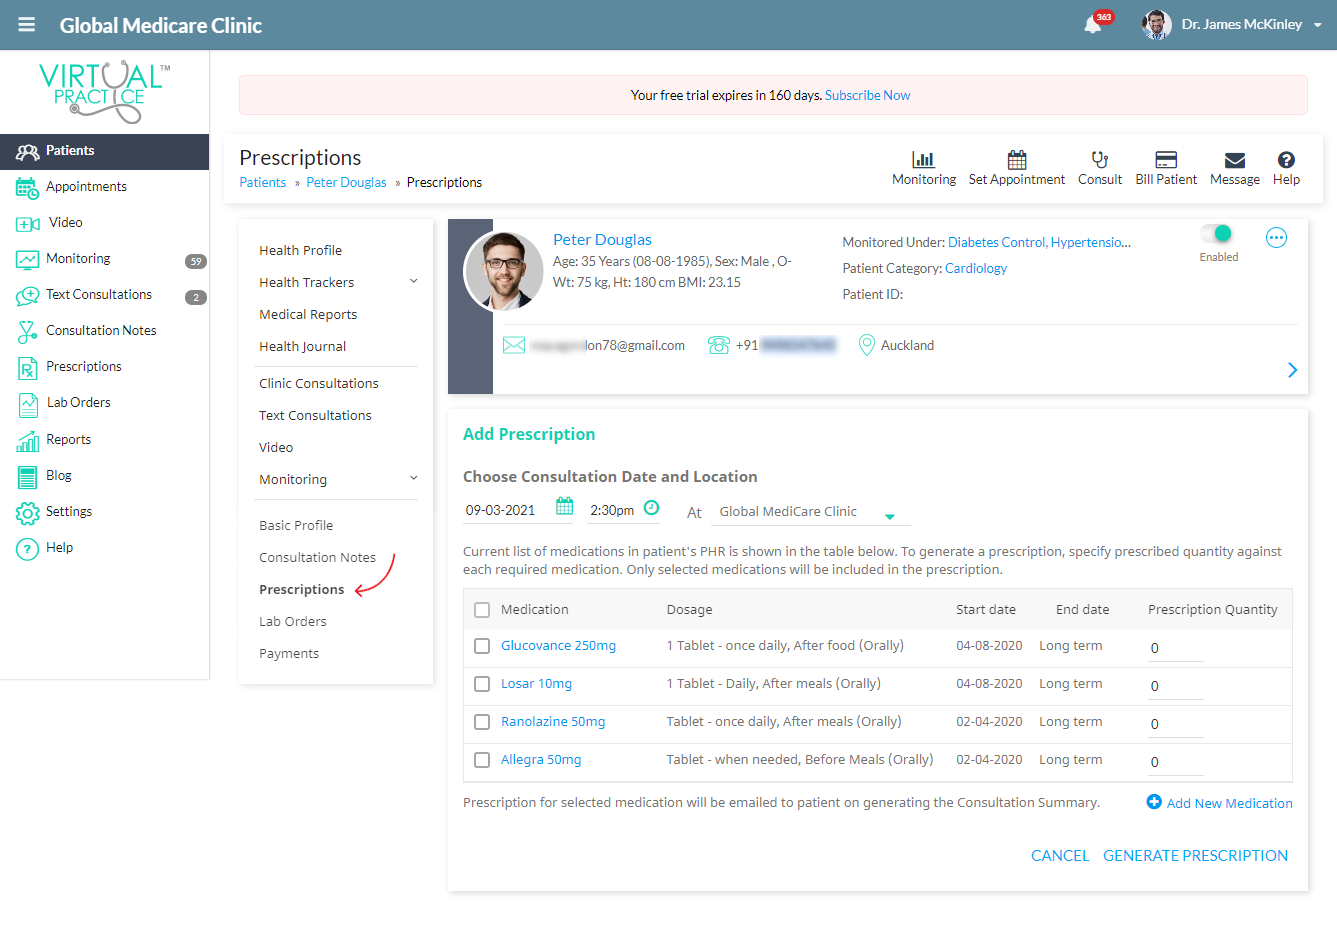Viewport: 1337px width, 929px height.
Task: Check the select-all Medication header checkbox
Action: pyautogui.click(x=482, y=610)
